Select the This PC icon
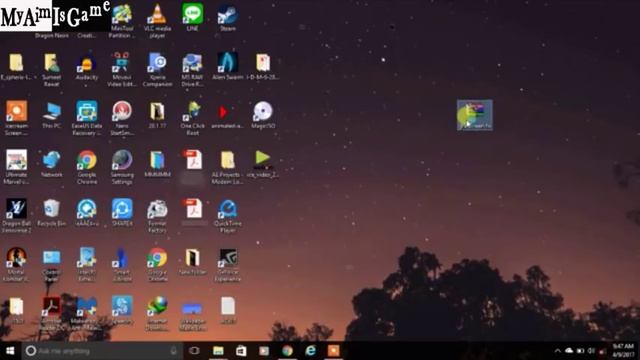The height and width of the screenshot is (360, 640). pyautogui.click(x=51, y=115)
